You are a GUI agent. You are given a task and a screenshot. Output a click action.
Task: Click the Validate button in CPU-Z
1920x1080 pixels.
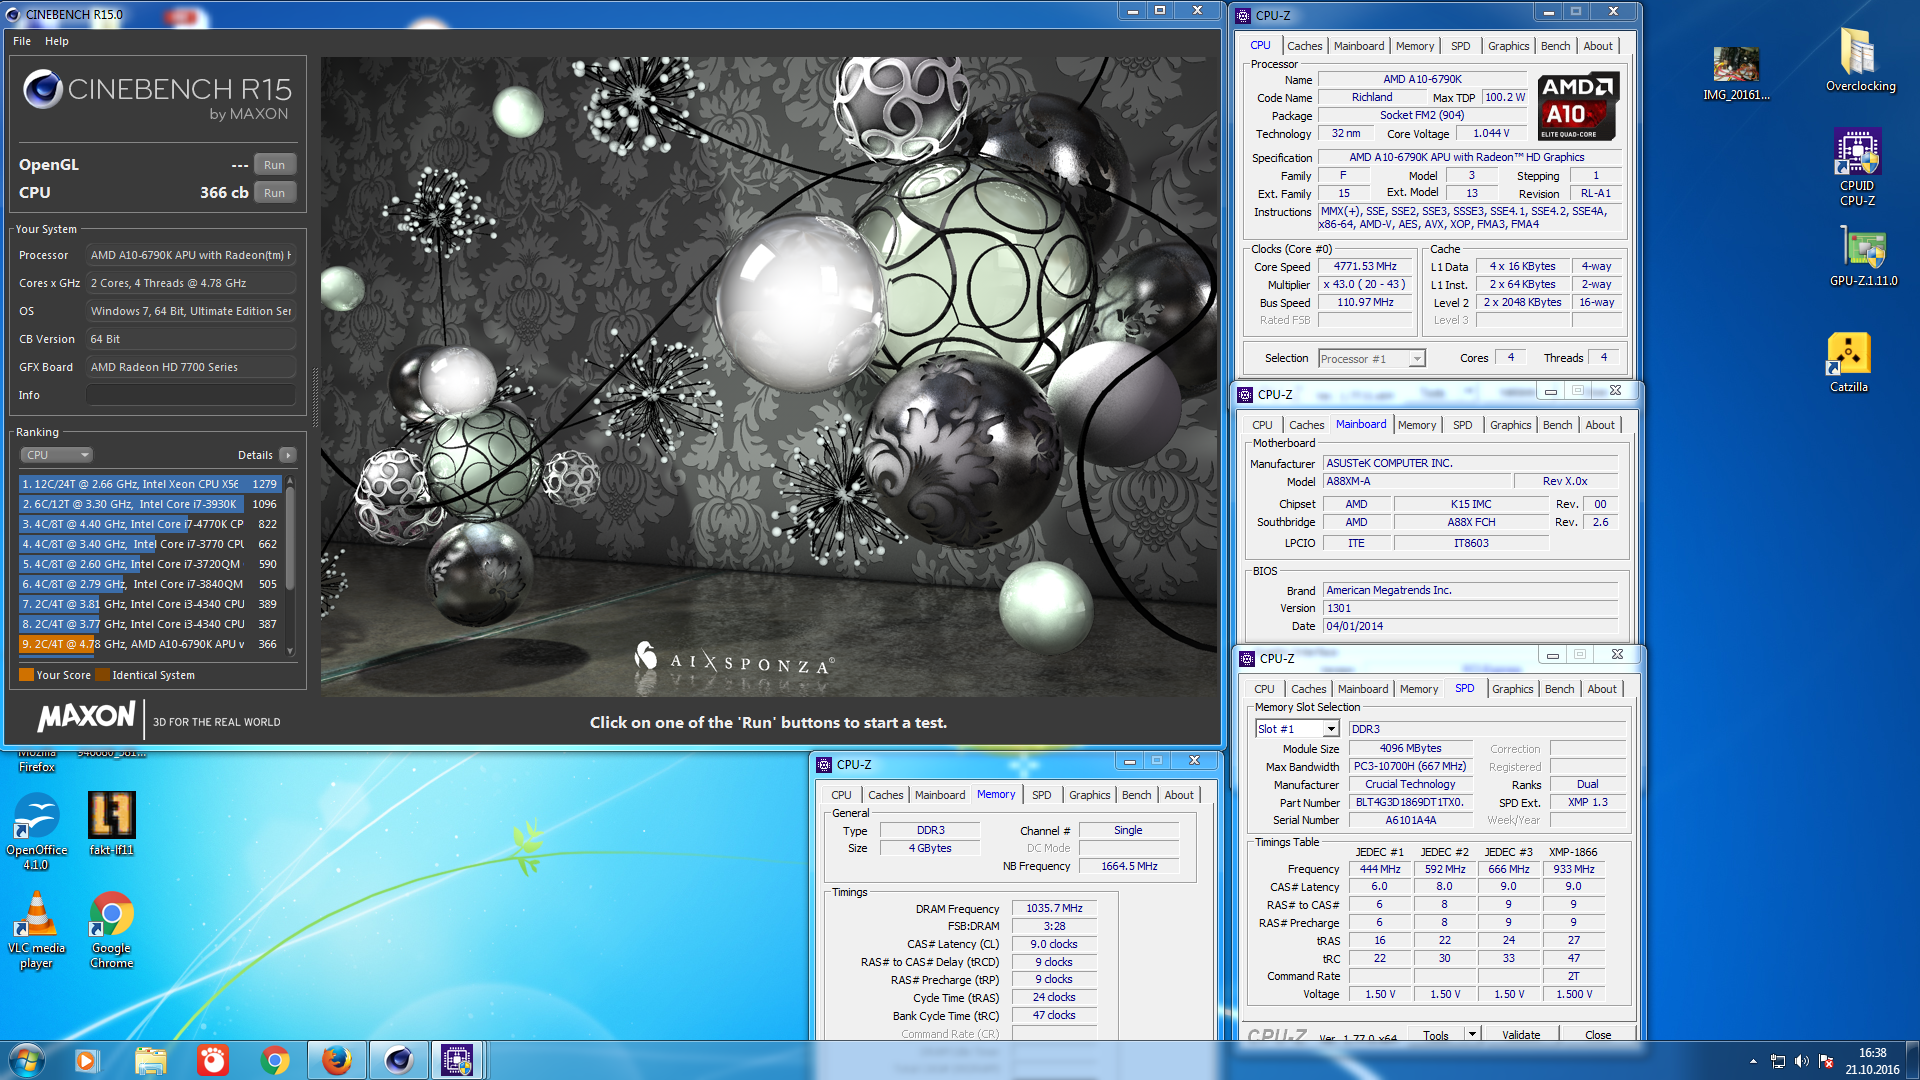point(1521,1034)
